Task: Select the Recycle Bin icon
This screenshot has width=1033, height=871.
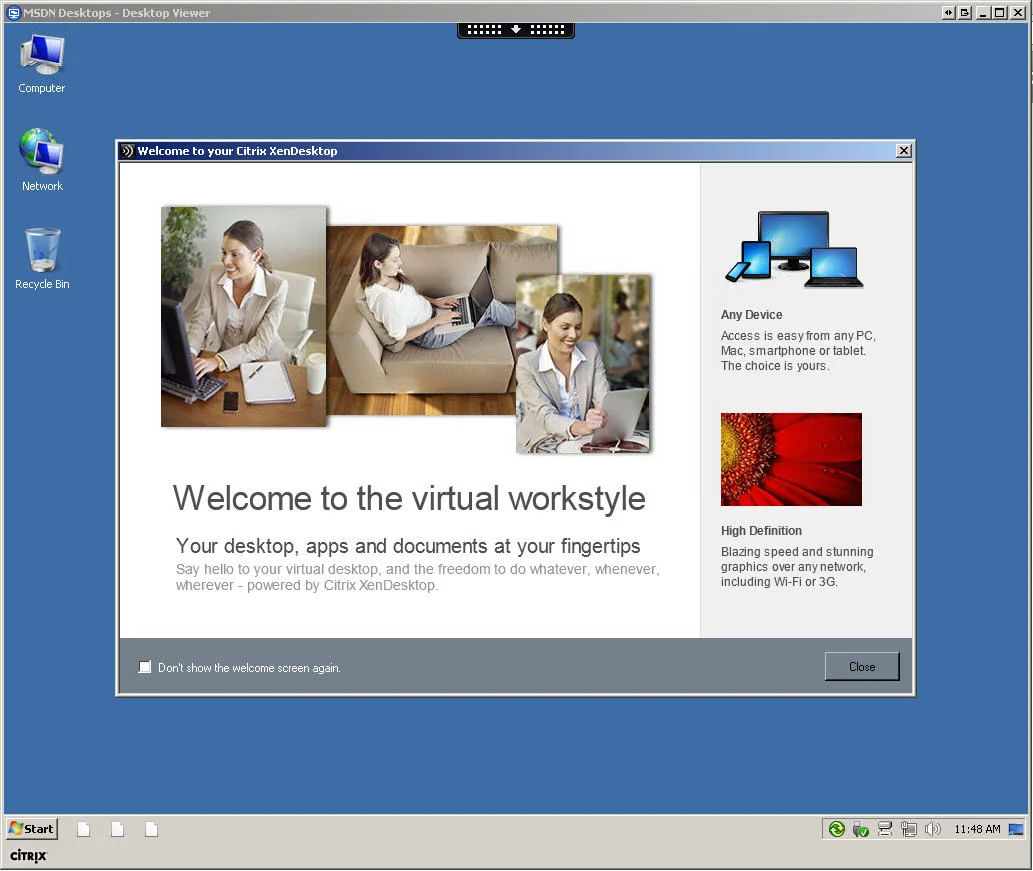Action: click(x=42, y=259)
